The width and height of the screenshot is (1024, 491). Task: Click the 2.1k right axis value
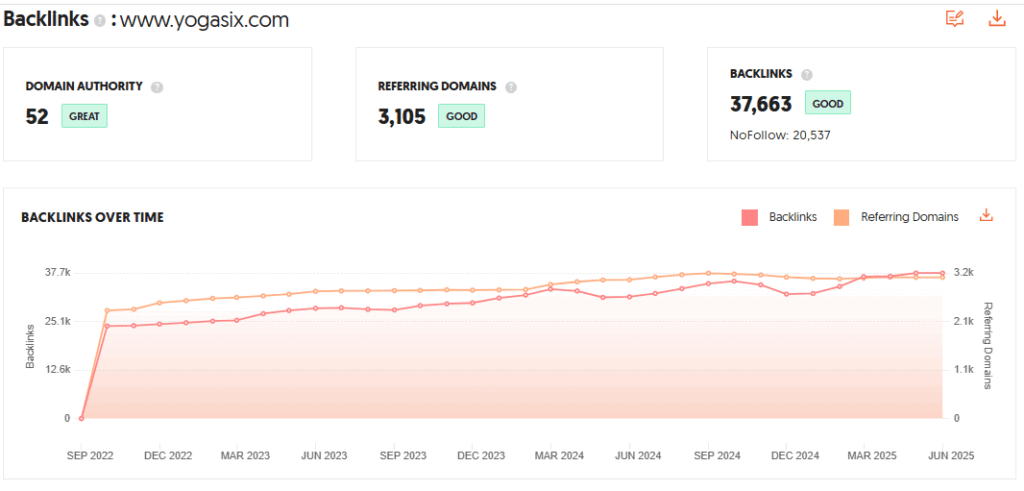(964, 321)
